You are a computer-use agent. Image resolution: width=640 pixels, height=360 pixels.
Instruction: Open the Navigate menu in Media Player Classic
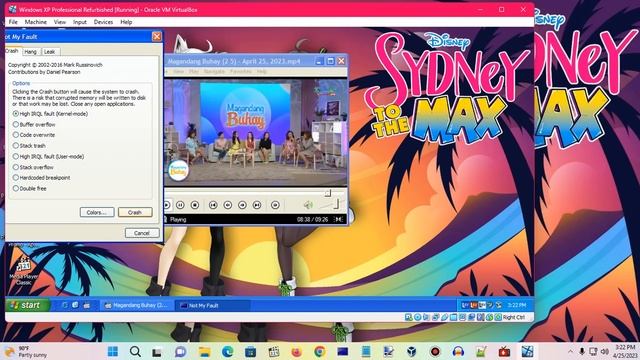coord(214,71)
